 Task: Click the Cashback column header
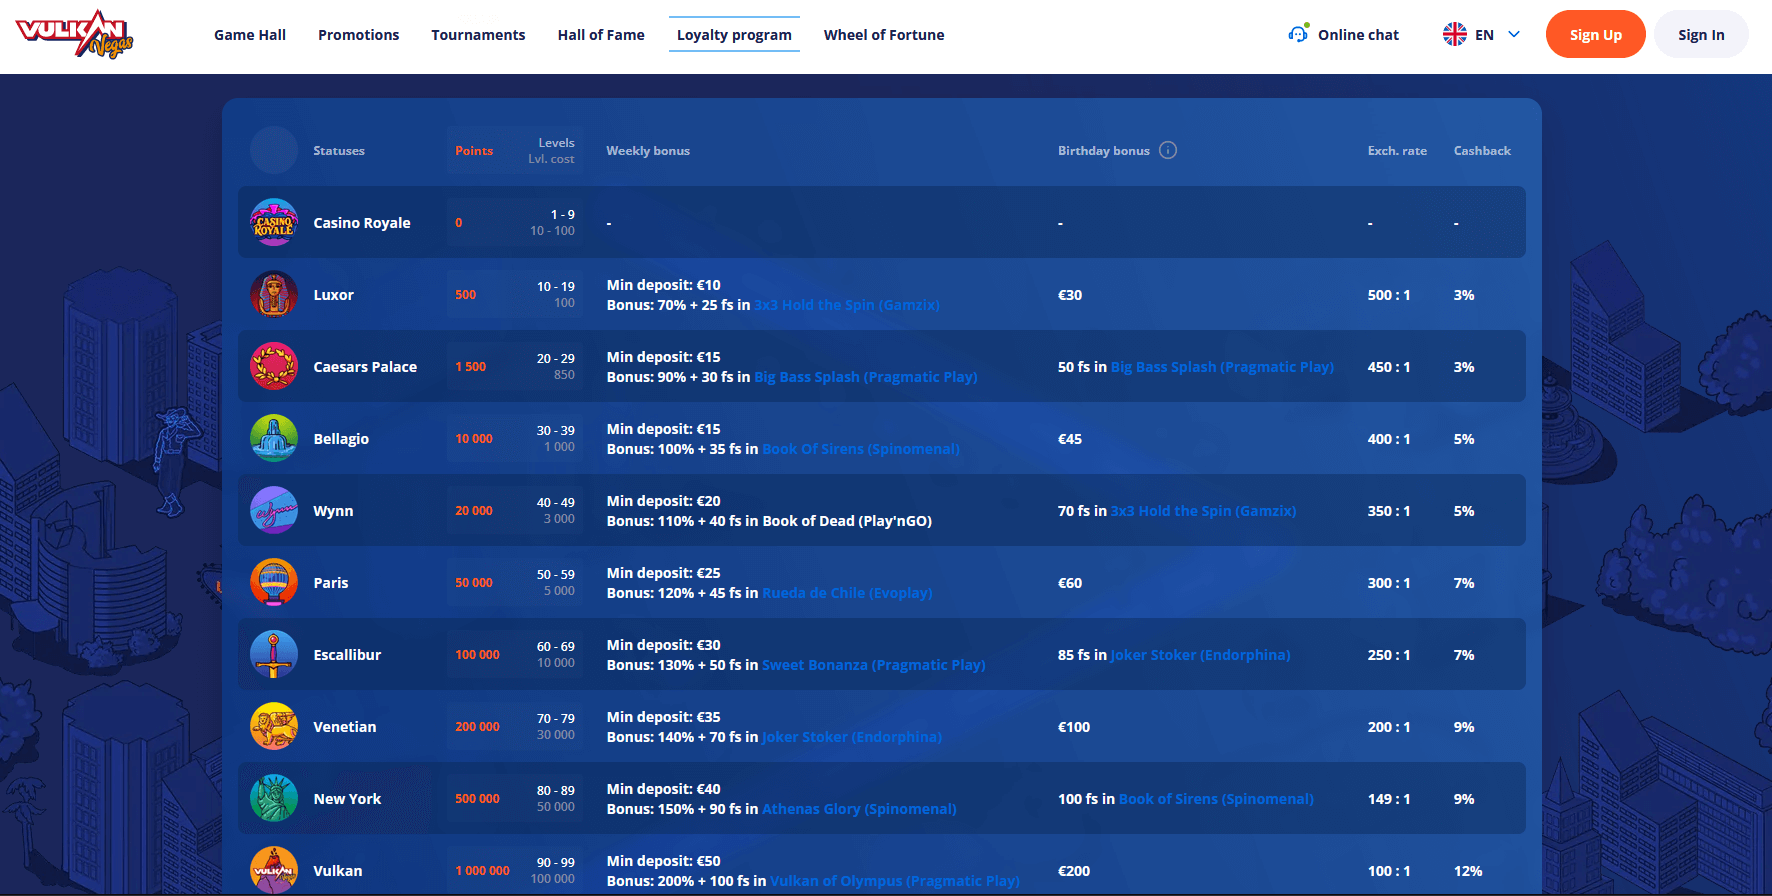coord(1482,151)
